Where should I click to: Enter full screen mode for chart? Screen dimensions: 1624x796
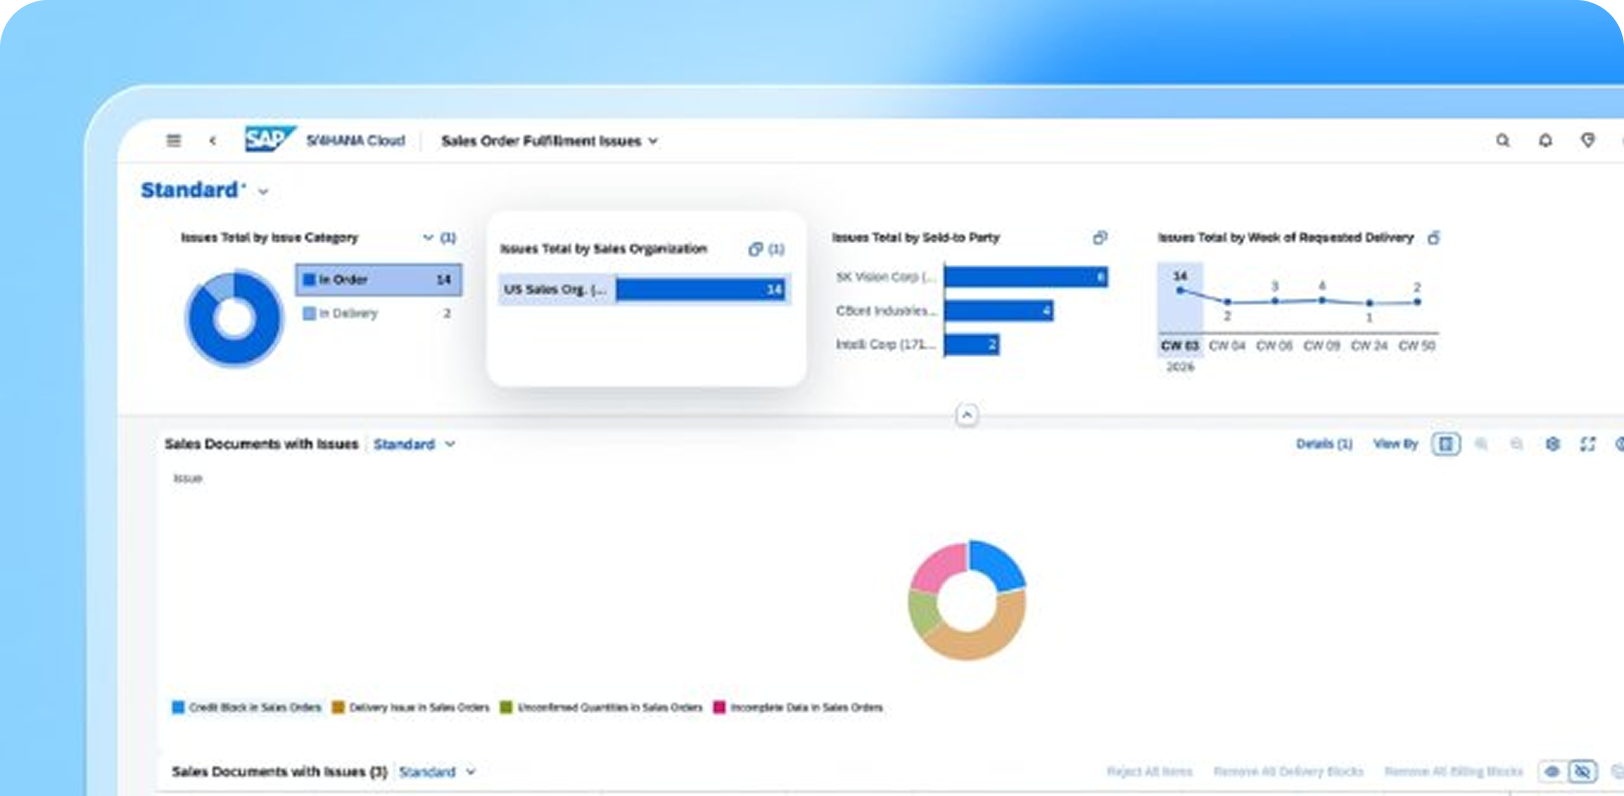coord(1587,444)
